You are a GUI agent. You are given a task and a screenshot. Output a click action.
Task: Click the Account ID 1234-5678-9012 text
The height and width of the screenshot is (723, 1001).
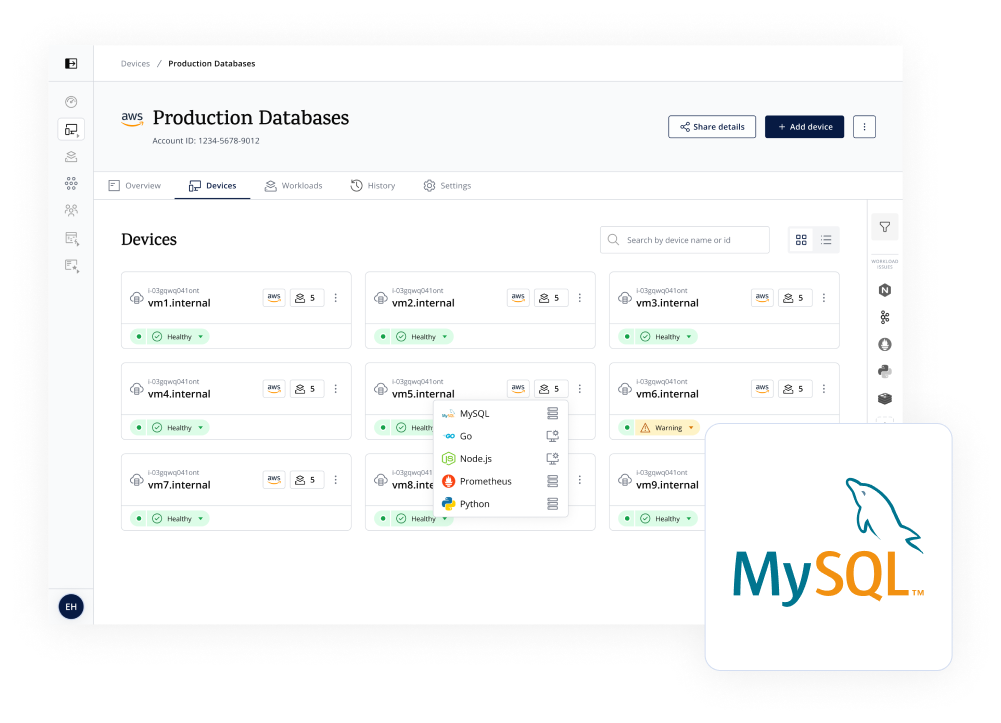pyautogui.click(x=206, y=141)
